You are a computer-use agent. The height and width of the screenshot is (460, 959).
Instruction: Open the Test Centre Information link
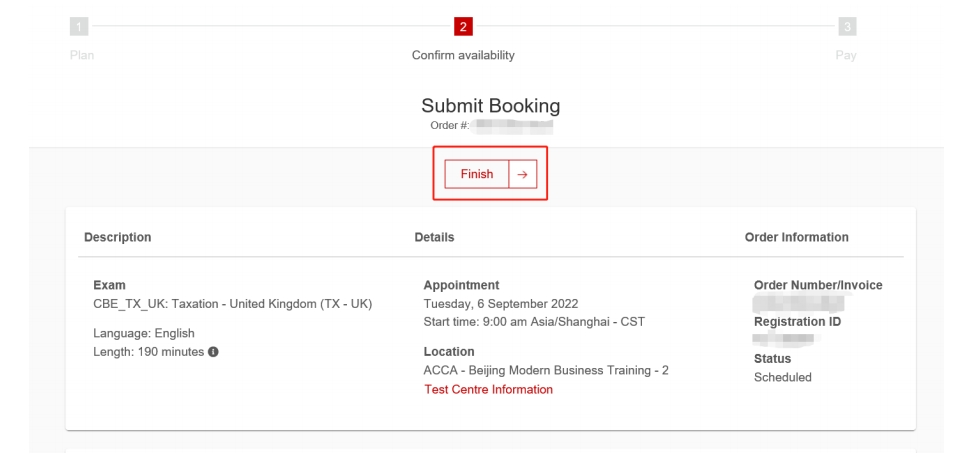click(488, 389)
